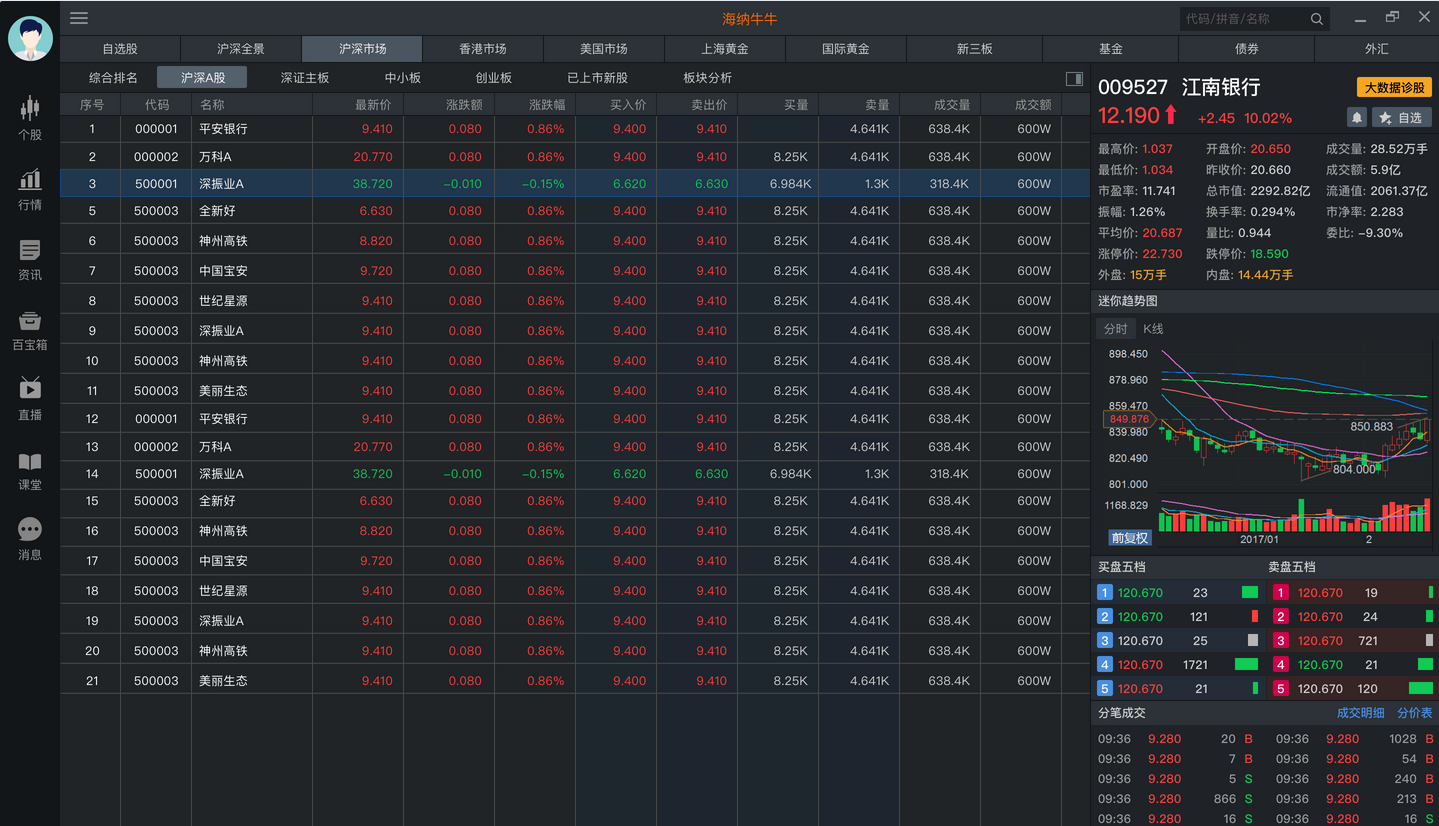Click 卖盘五档 level 5 row

point(1354,688)
